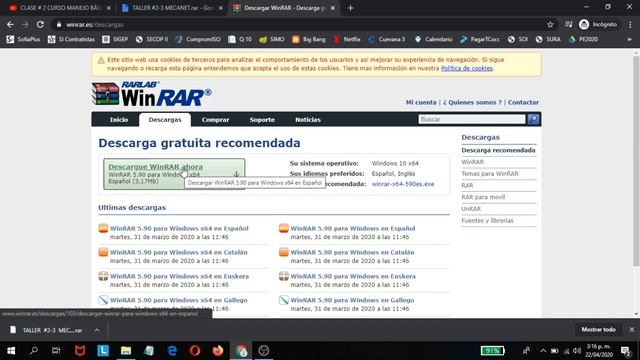Open PE2020 bookmark
This screenshot has height=360, width=640.
pyautogui.click(x=584, y=39)
